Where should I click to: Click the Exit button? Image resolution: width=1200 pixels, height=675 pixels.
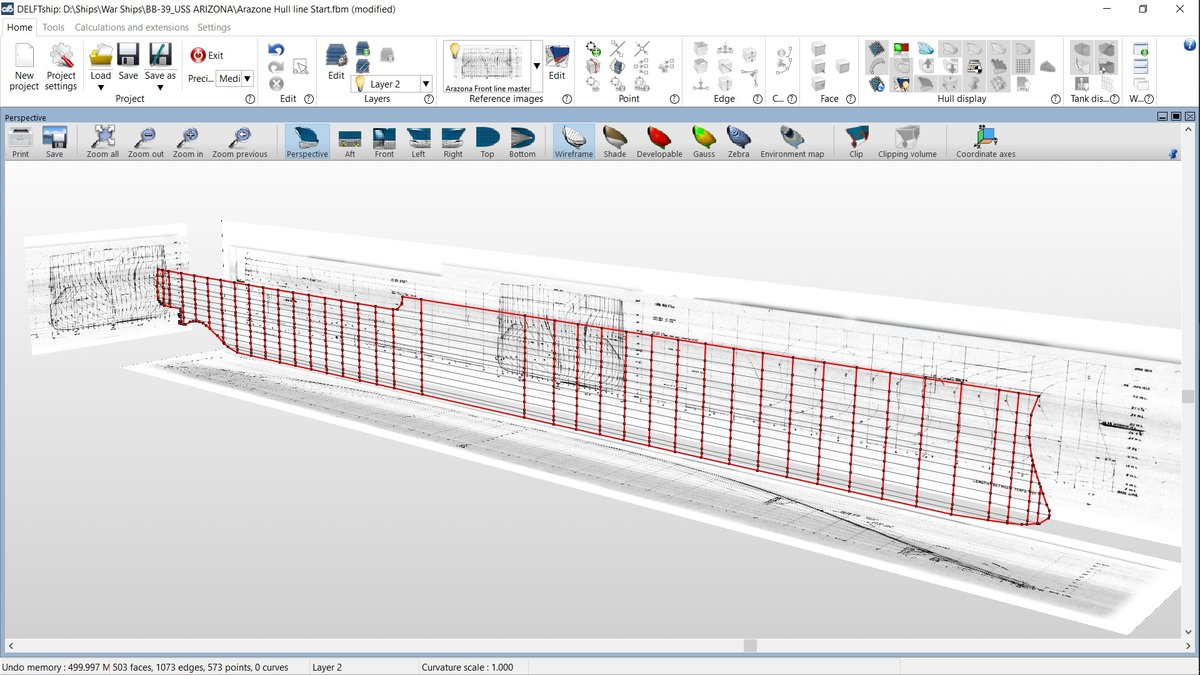click(x=207, y=55)
